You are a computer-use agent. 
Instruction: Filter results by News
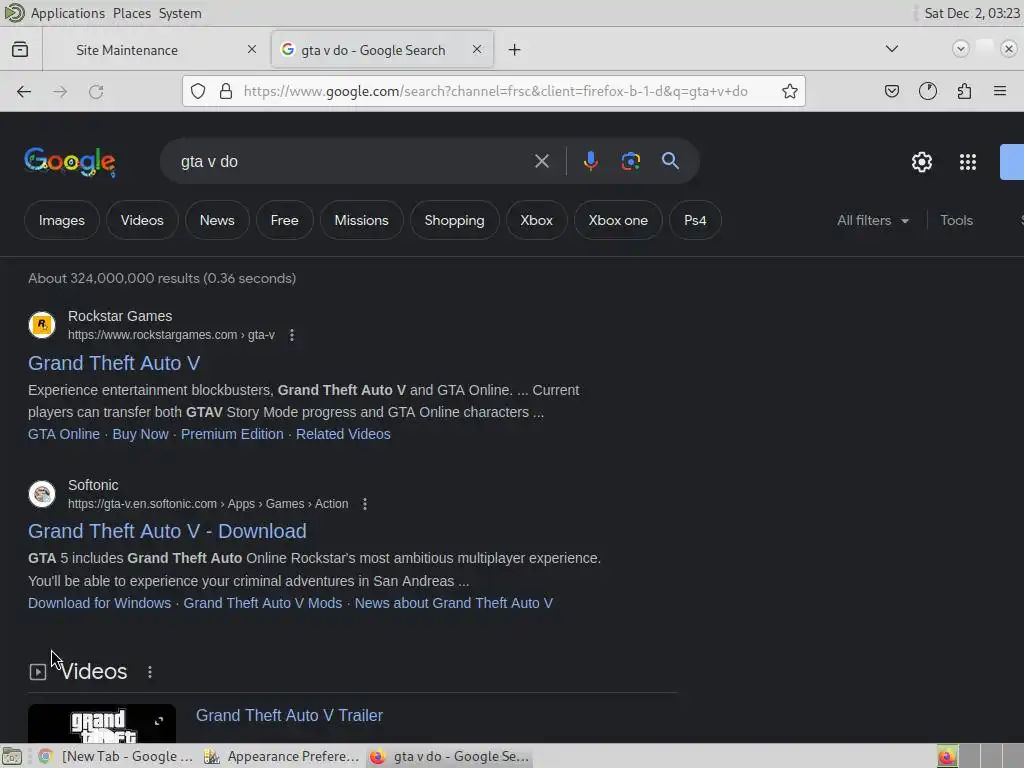[217, 221]
